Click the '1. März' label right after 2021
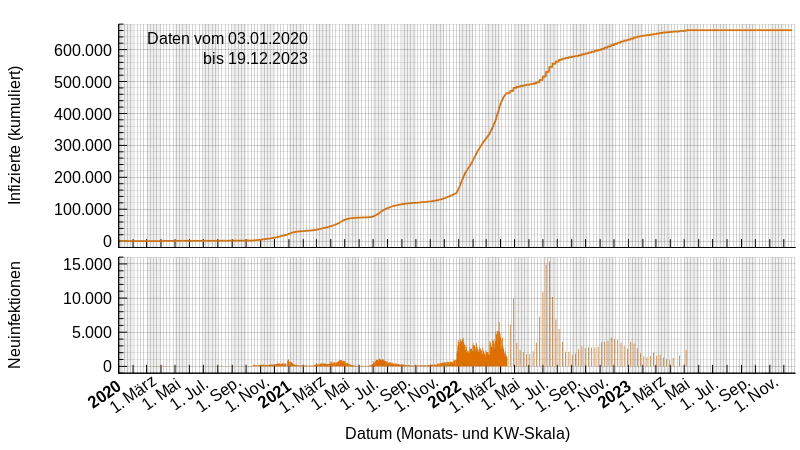 [x=303, y=396]
